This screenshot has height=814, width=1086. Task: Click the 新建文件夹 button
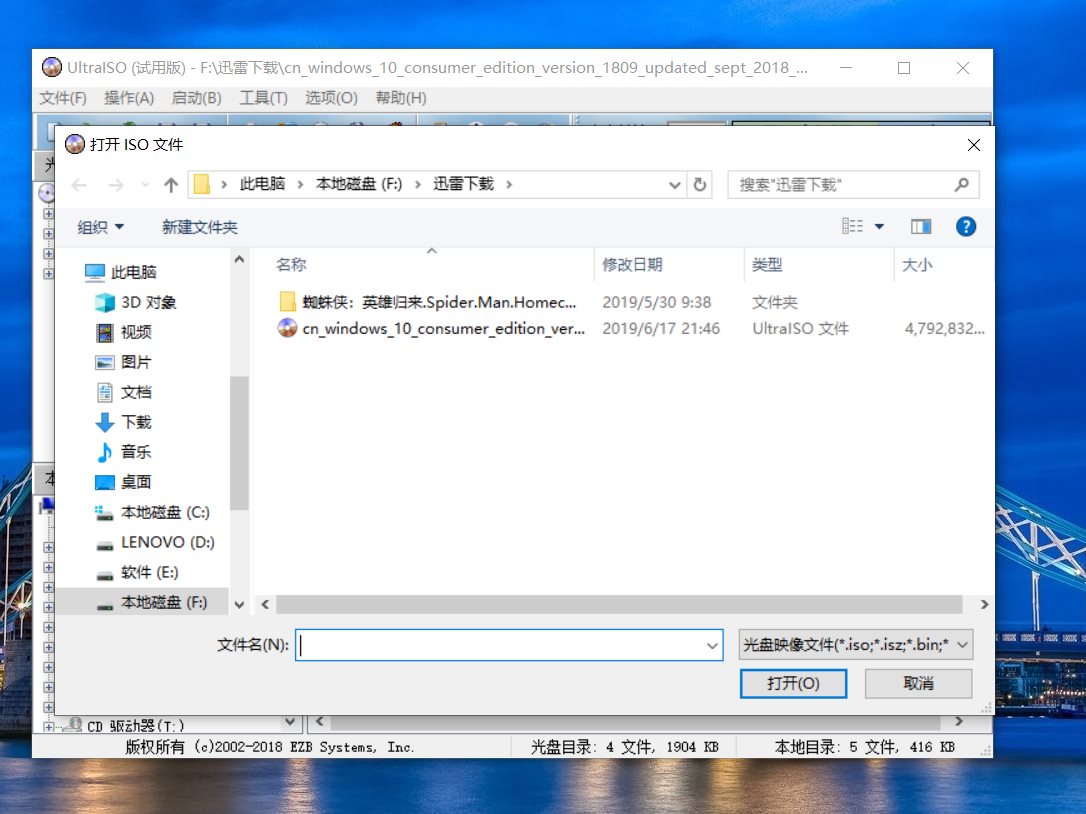tap(199, 227)
